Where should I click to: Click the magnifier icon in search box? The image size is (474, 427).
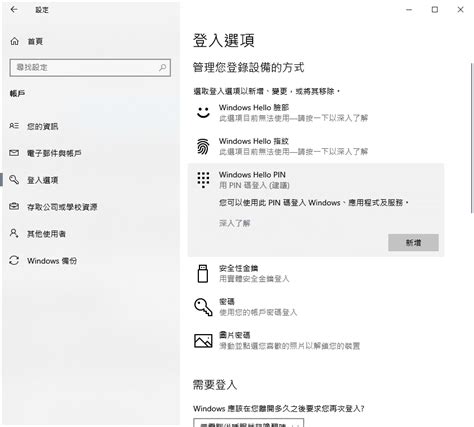point(163,68)
